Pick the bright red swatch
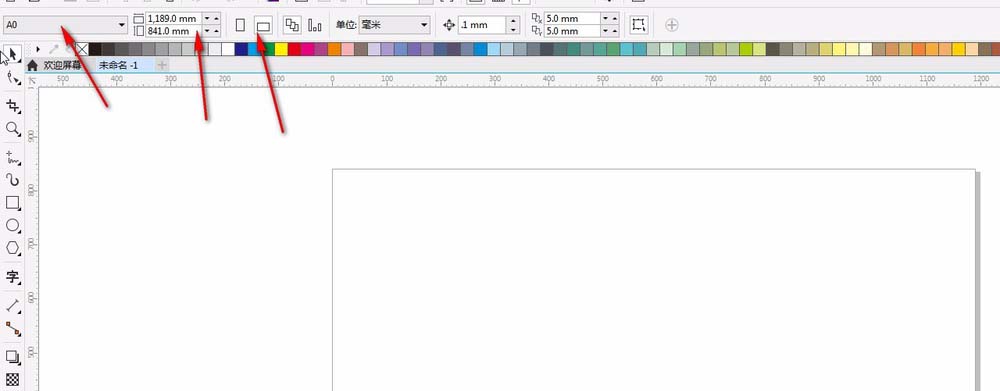The height and width of the screenshot is (391, 1000). [295, 49]
